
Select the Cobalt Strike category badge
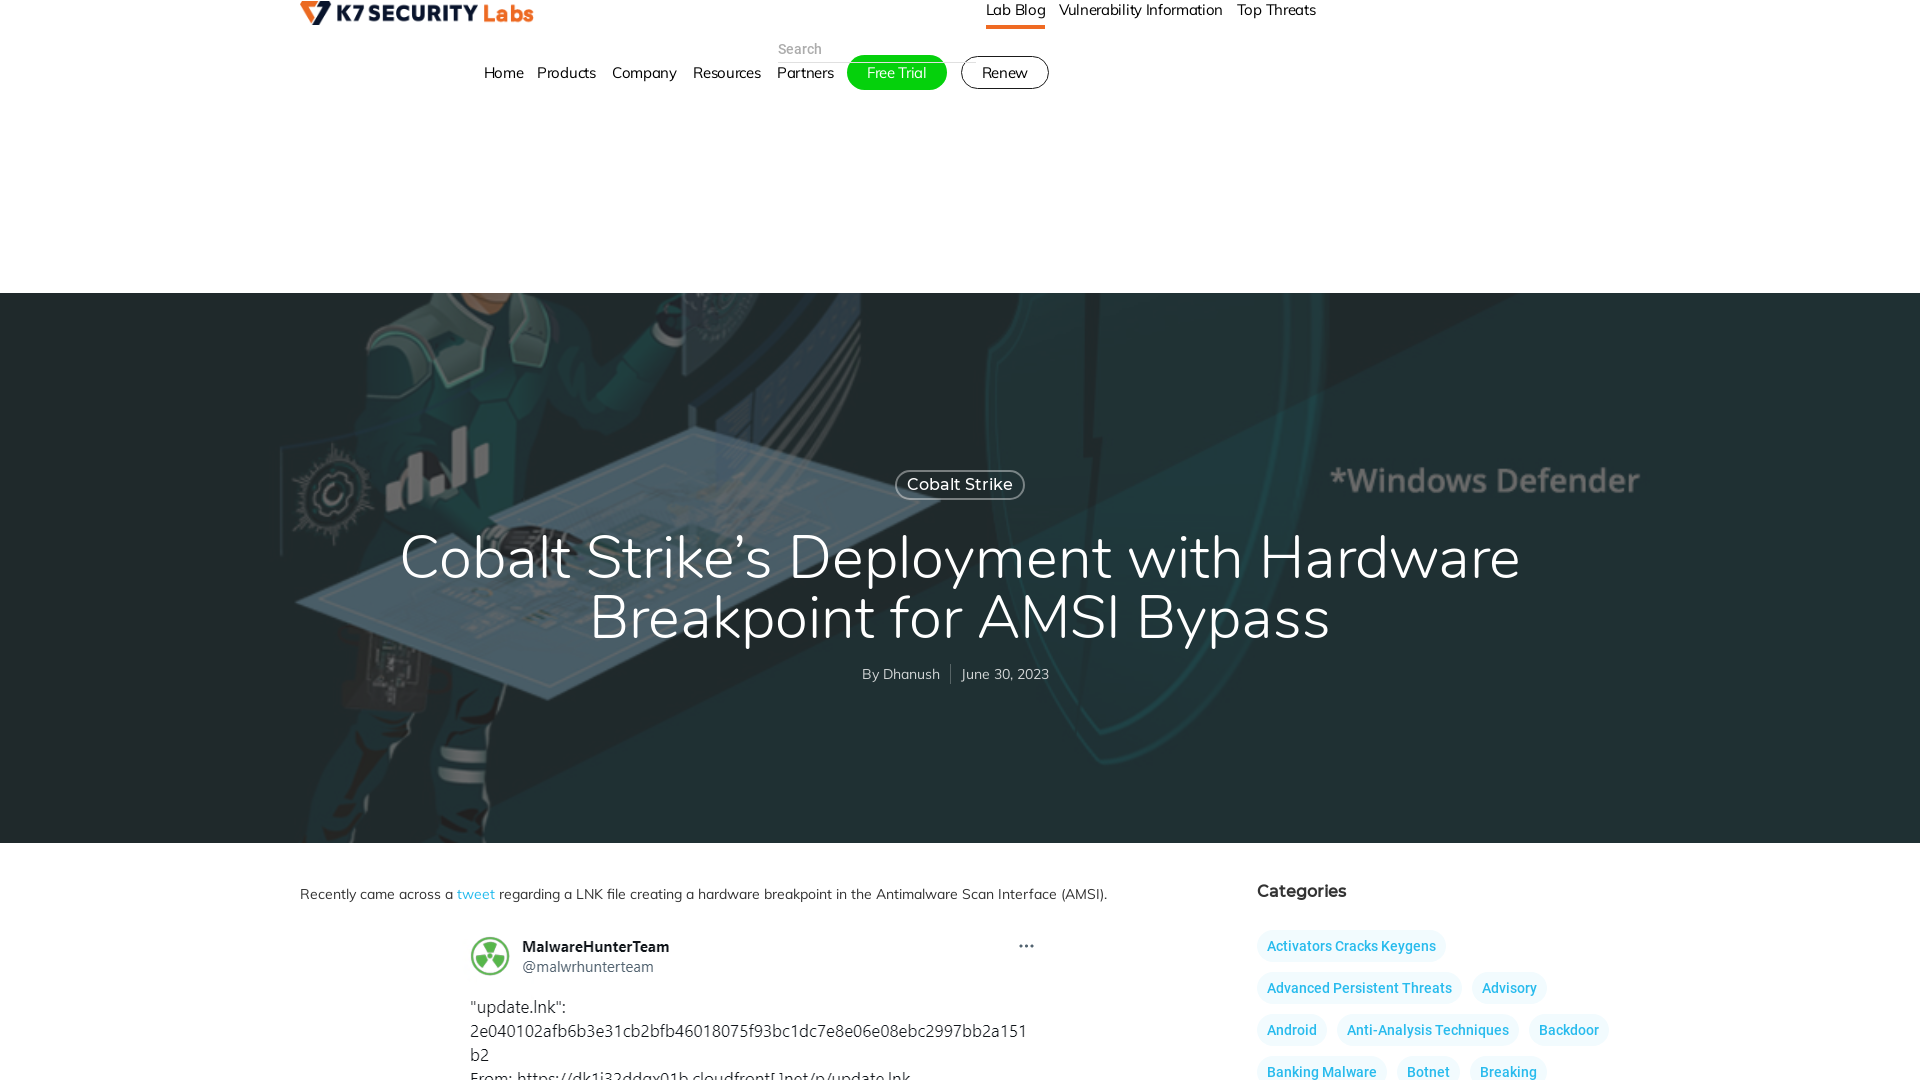(960, 485)
